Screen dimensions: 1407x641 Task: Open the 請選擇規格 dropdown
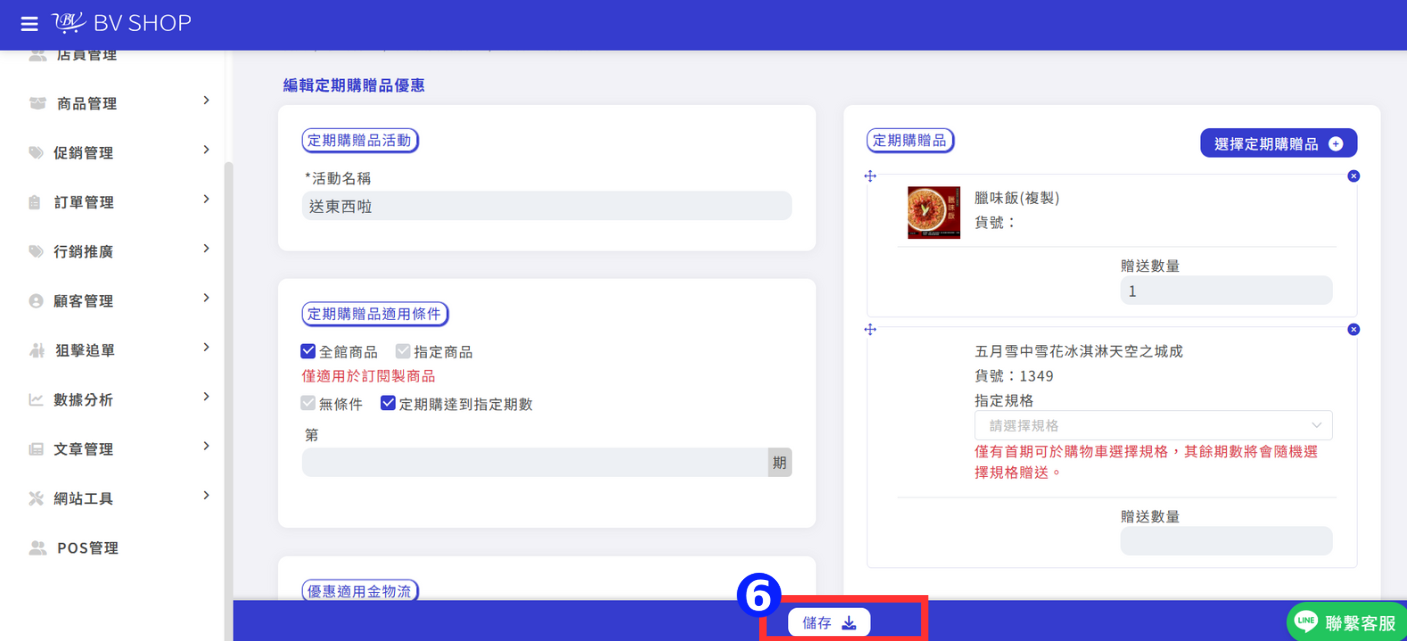(x=1153, y=425)
